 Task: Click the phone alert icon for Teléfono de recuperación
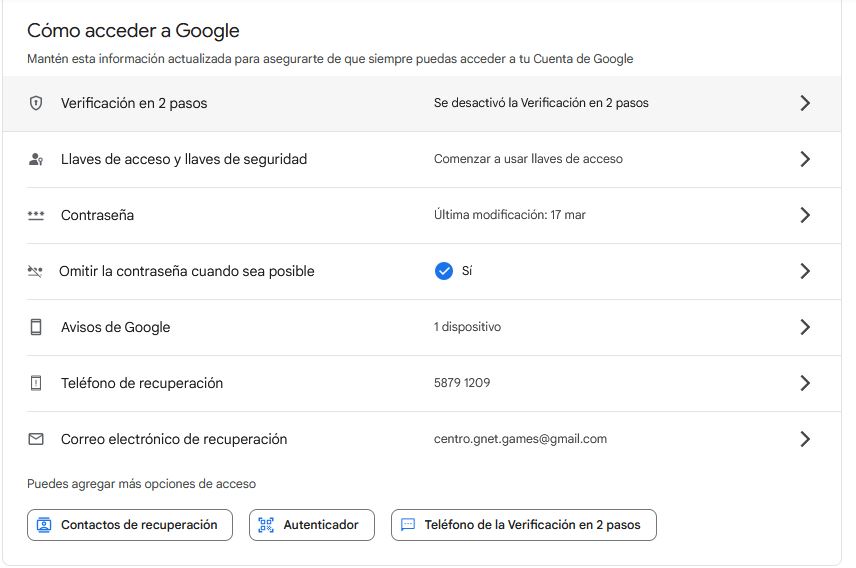(x=36, y=383)
